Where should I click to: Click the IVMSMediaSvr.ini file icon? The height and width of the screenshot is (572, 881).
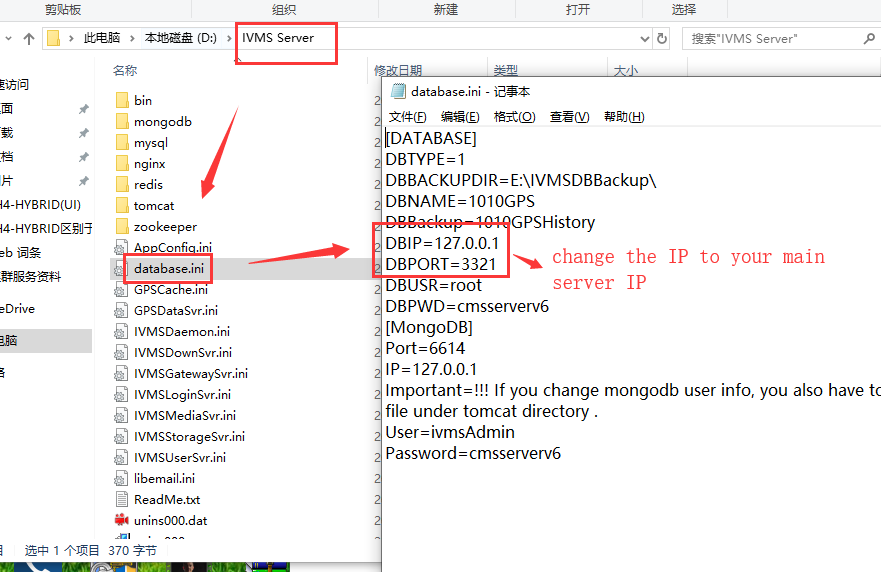tap(121, 415)
